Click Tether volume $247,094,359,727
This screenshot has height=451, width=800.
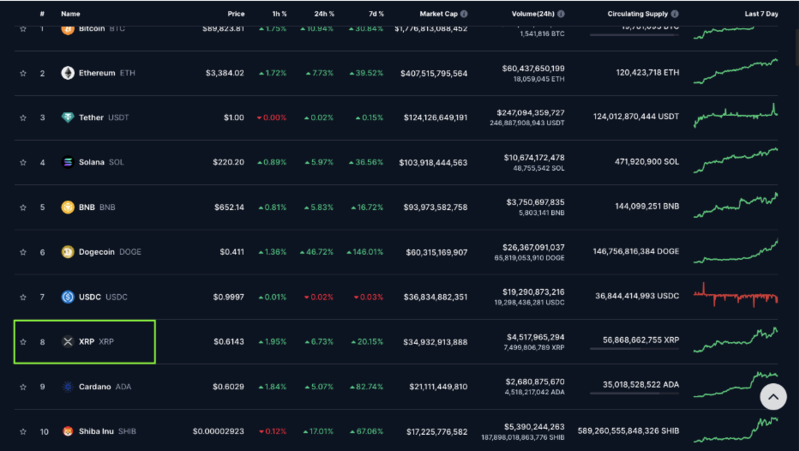coord(531,113)
